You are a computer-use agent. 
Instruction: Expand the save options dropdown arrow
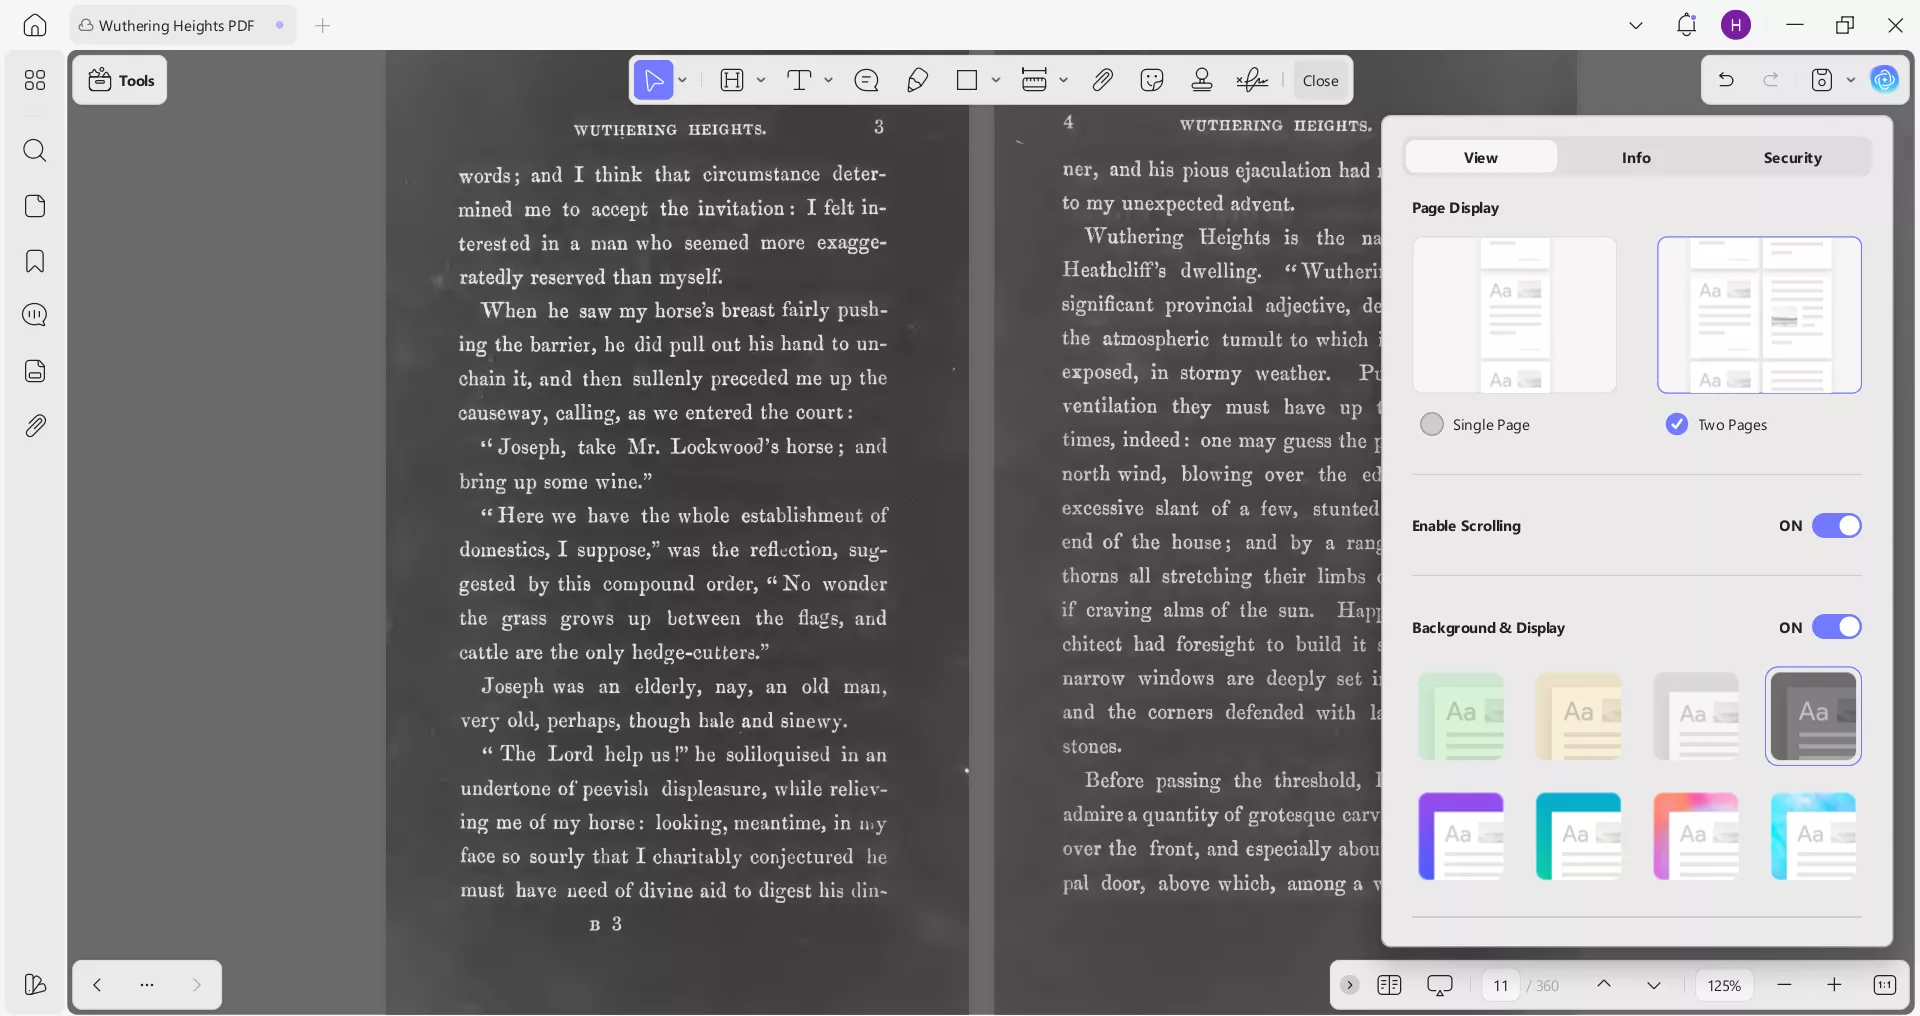1851,80
